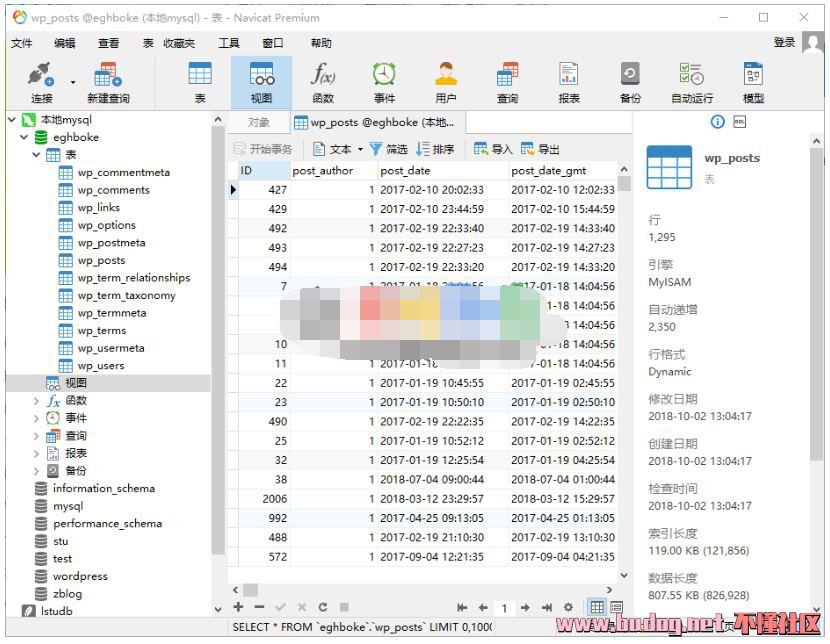830x644 pixels.
Task: Go to last page of records
Action: [x=547, y=607]
